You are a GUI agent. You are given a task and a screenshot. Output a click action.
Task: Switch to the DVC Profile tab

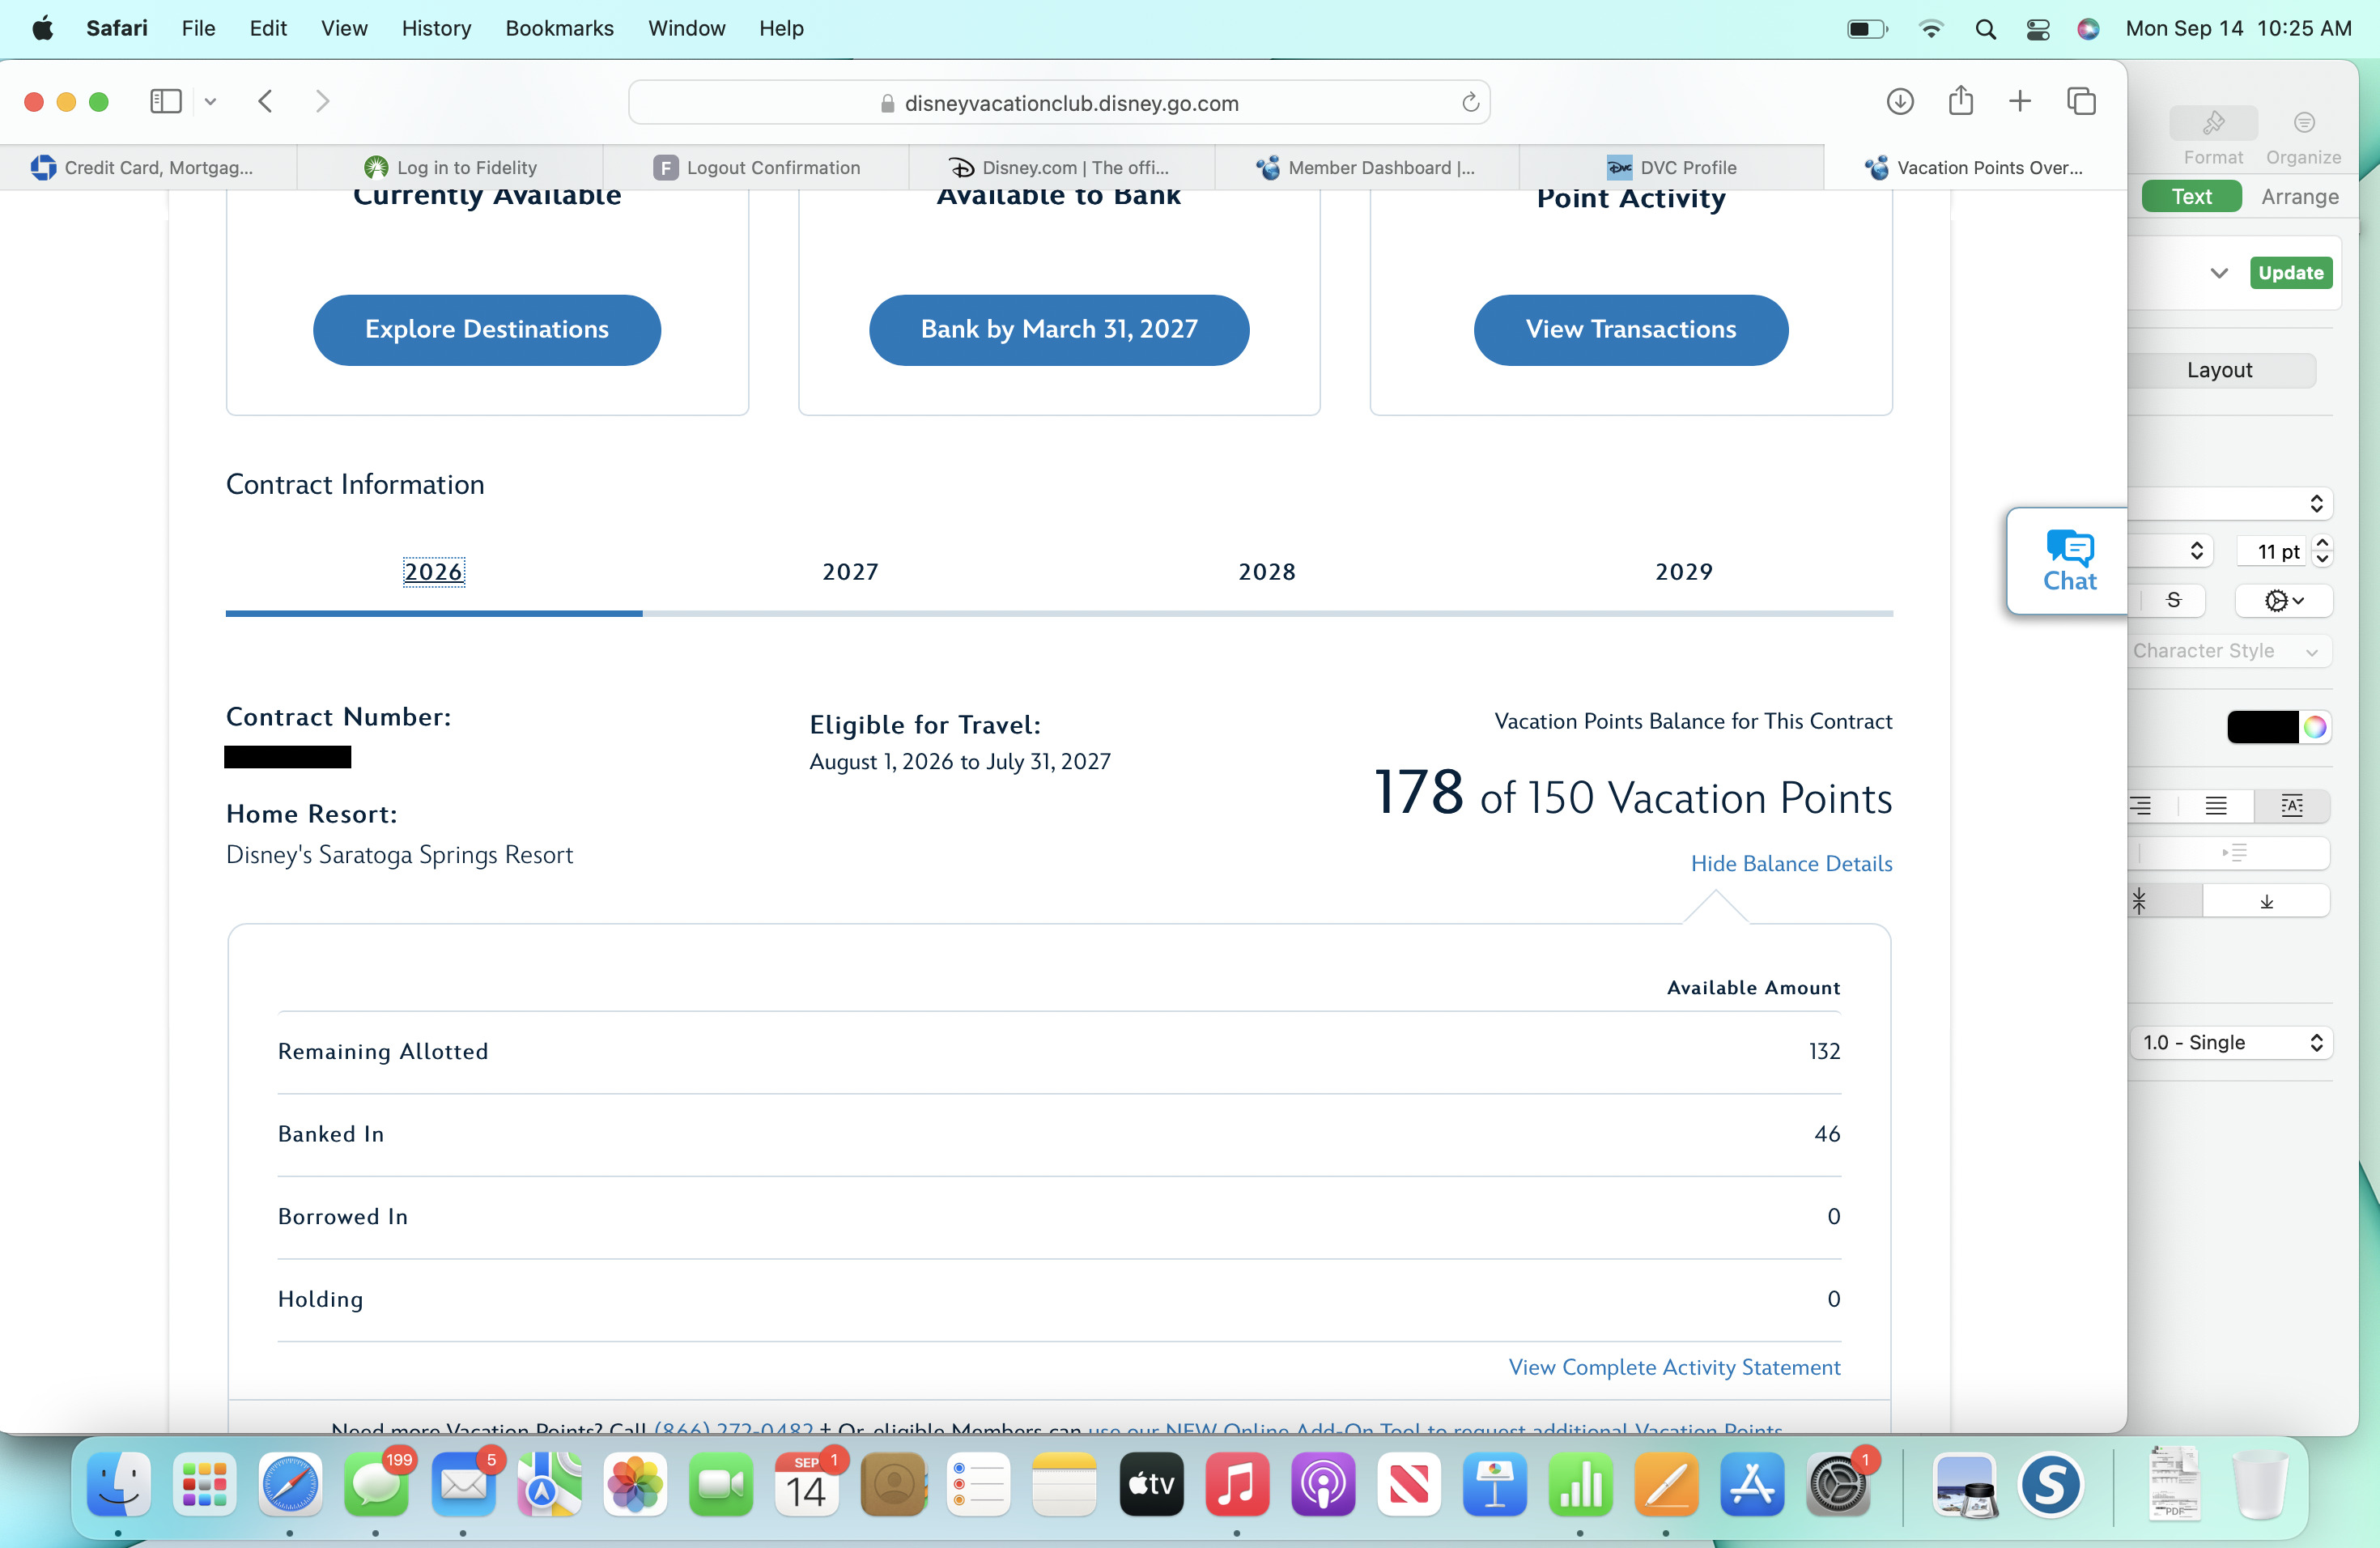click(1672, 167)
